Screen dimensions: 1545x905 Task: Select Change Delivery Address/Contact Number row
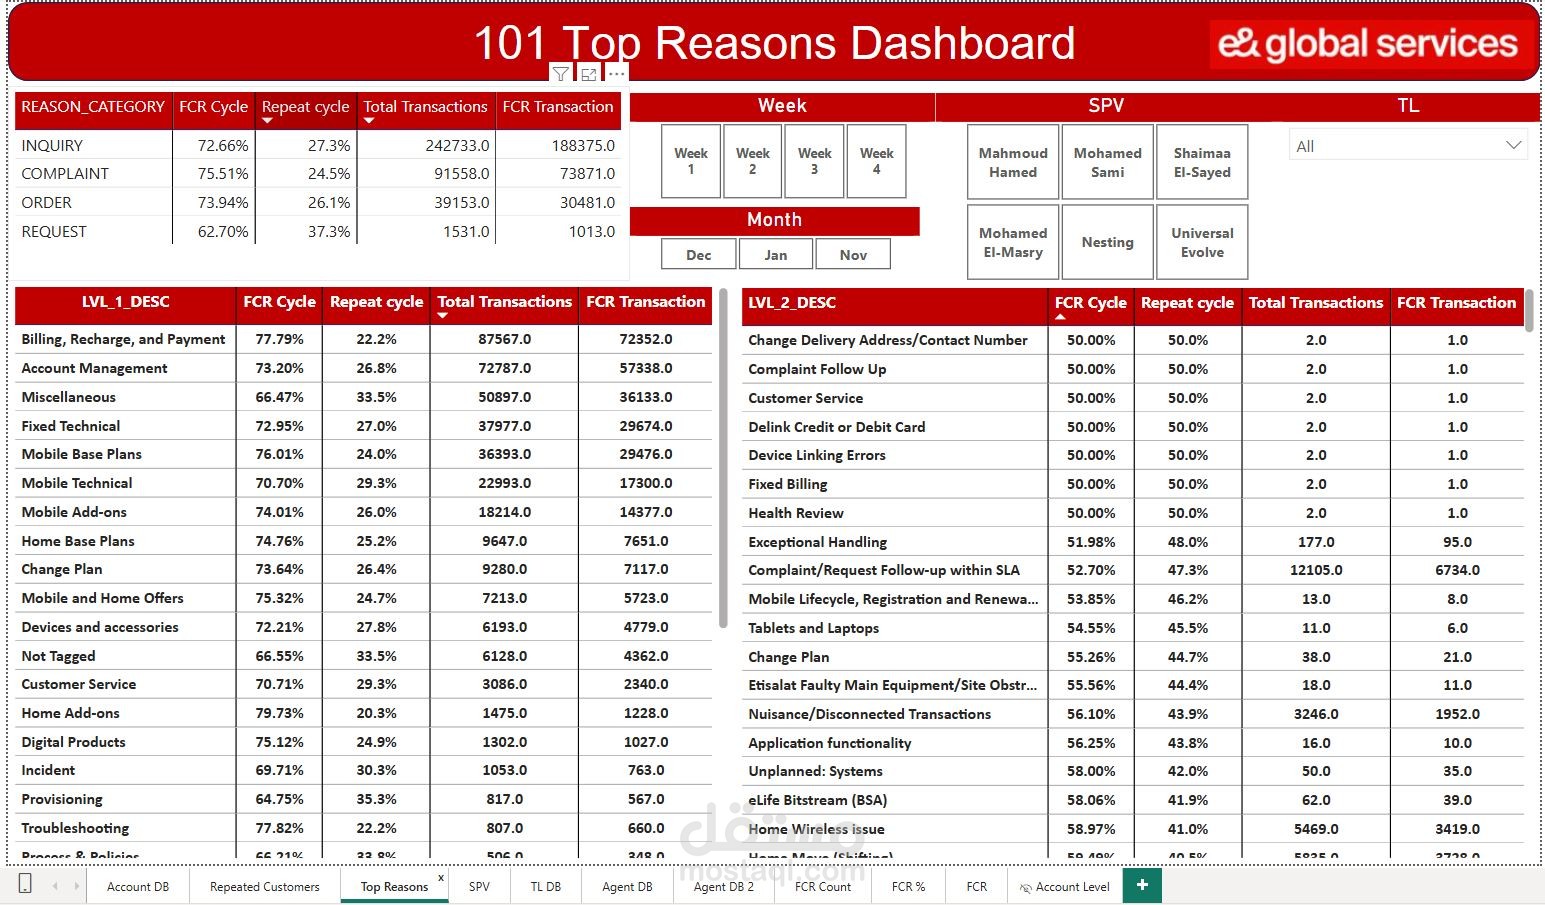[x=1133, y=340]
